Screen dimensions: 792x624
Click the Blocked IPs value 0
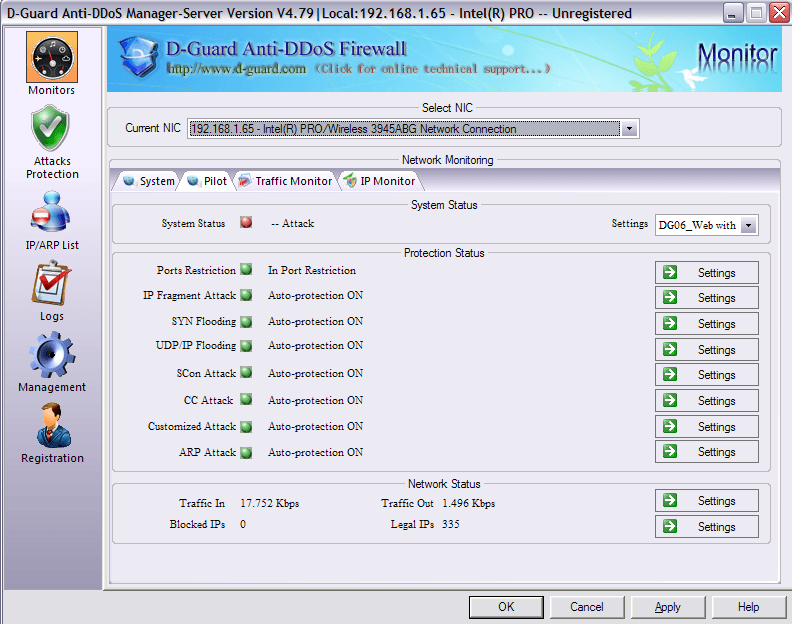[243, 524]
